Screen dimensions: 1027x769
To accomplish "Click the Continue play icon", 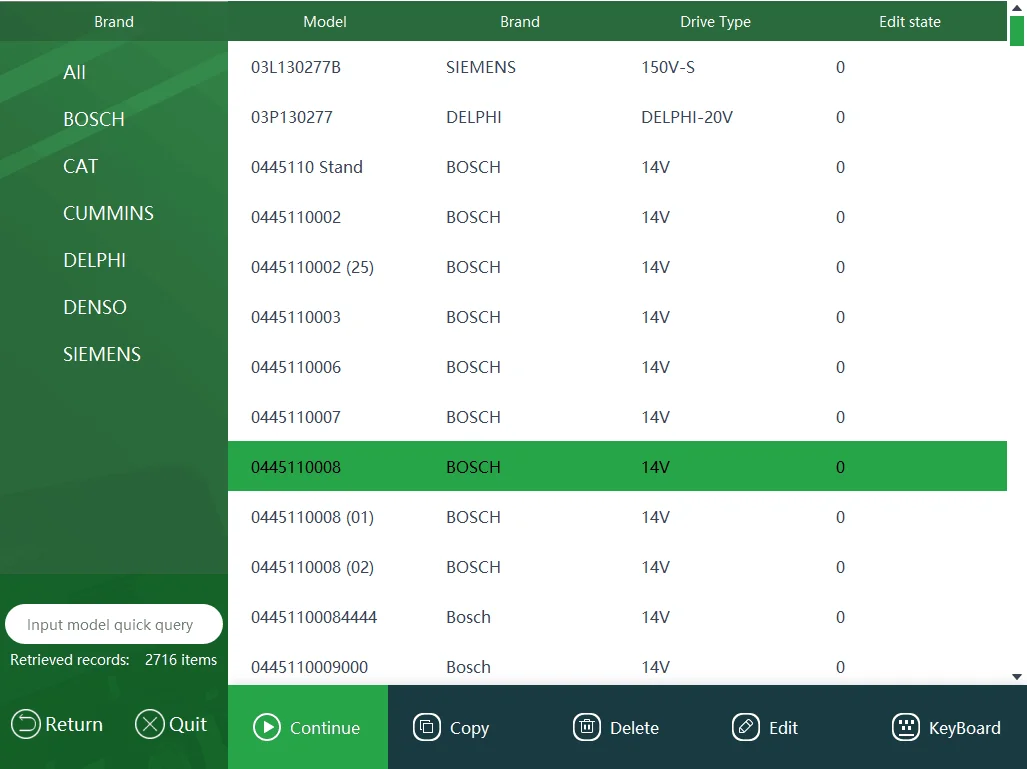I will tap(267, 727).
